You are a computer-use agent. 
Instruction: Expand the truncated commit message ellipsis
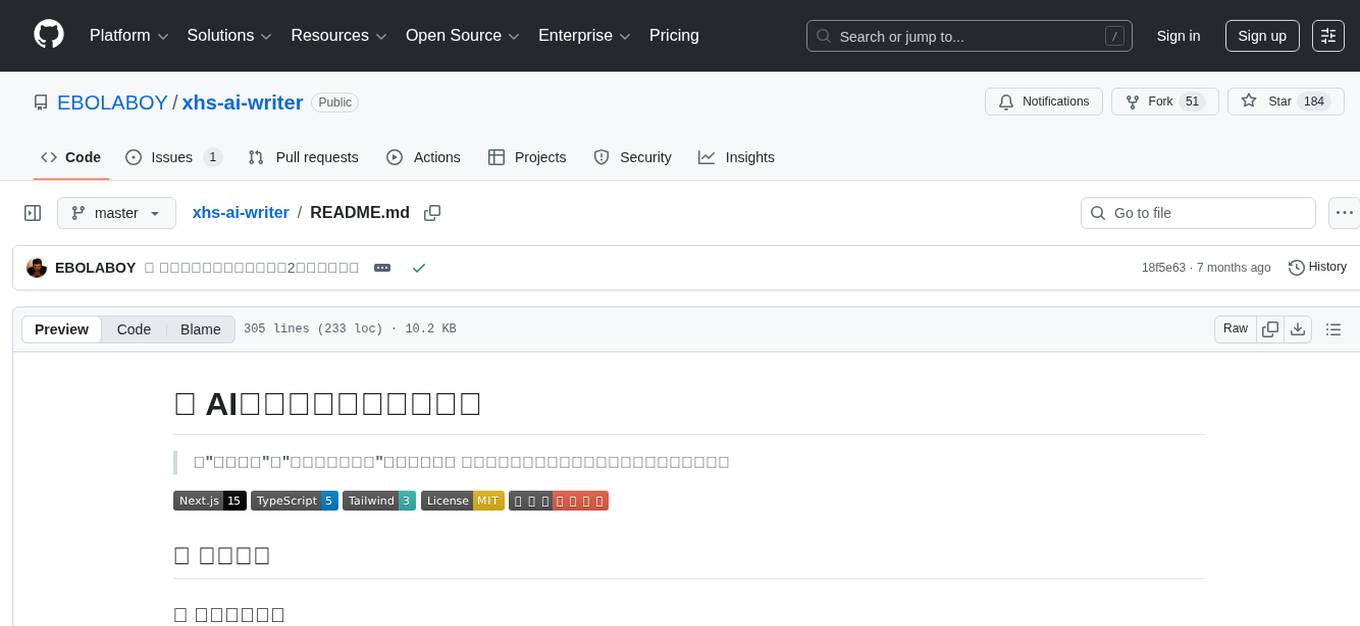click(x=382, y=267)
